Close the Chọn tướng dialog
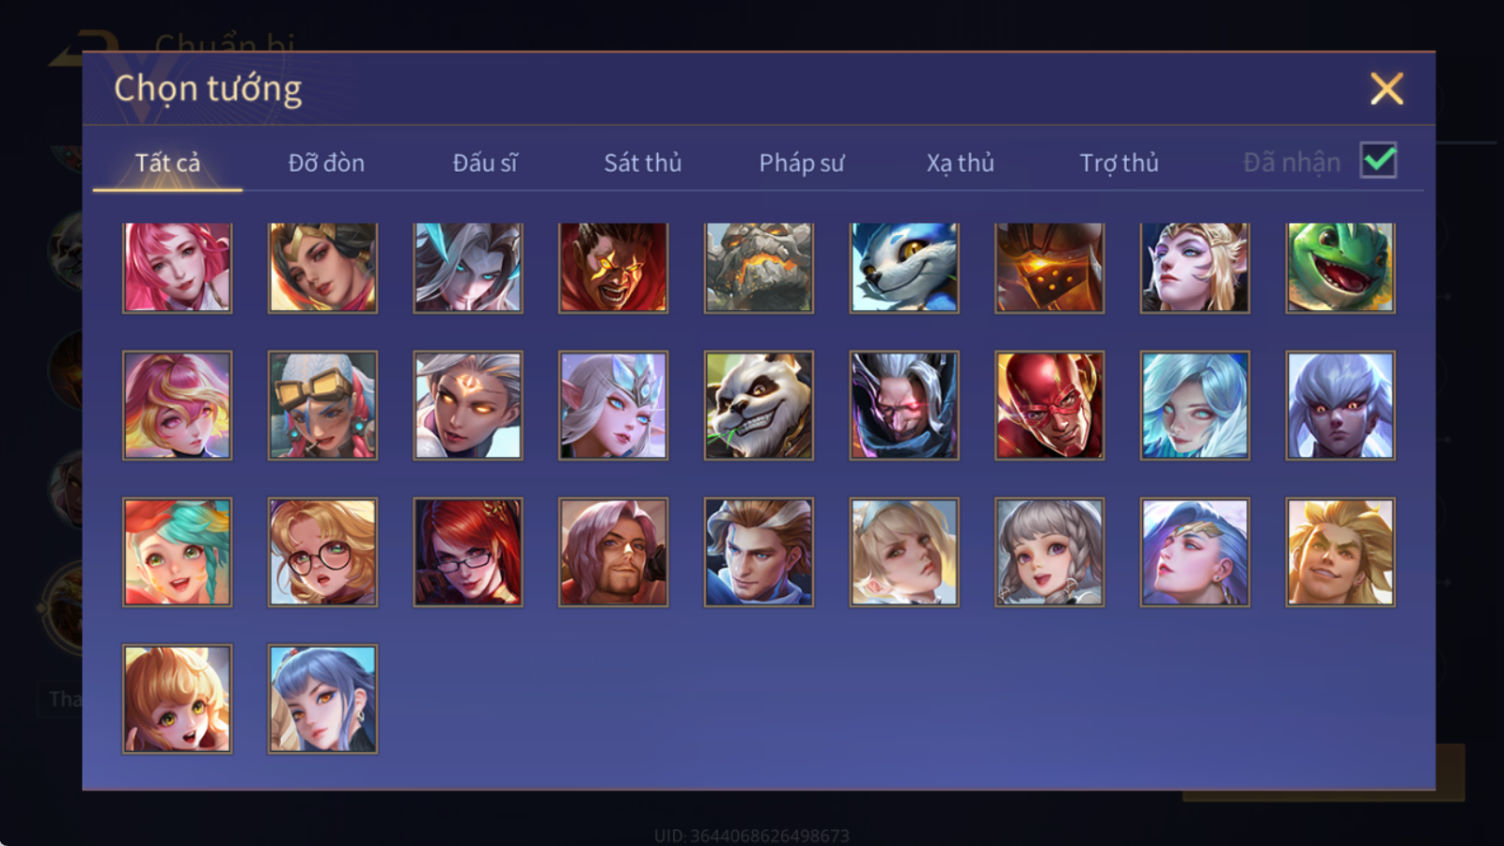 (1386, 89)
